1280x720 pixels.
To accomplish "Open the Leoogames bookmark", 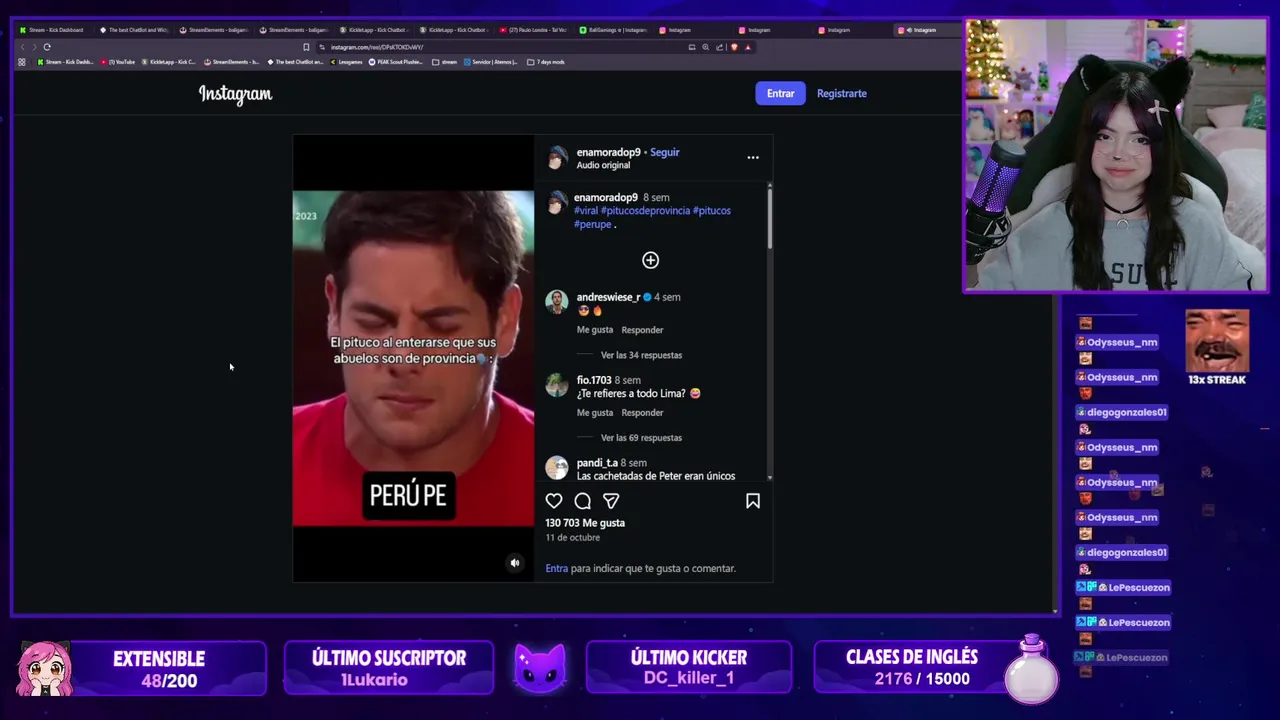I will (346, 62).
